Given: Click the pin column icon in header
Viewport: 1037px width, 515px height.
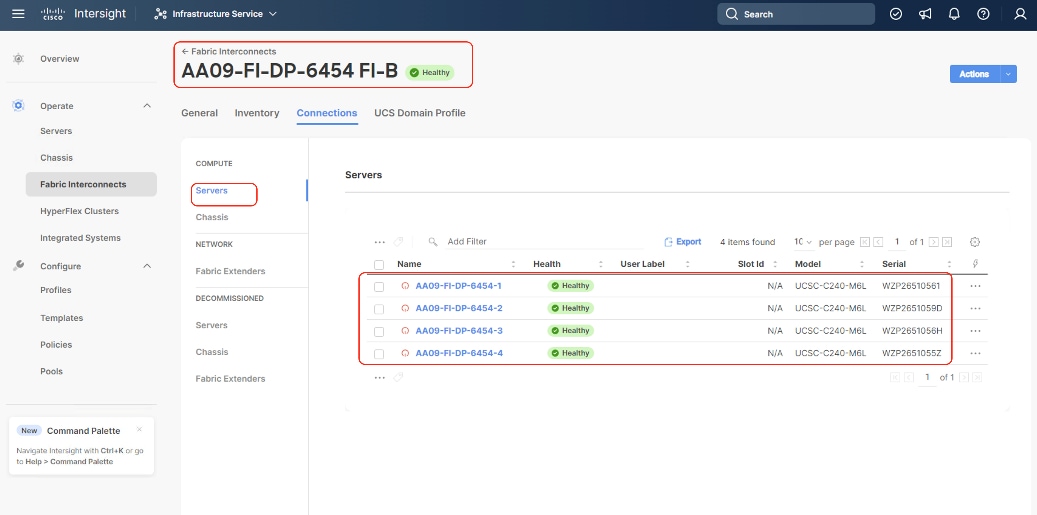Looking at the screenshot, I should click(975, 264).
